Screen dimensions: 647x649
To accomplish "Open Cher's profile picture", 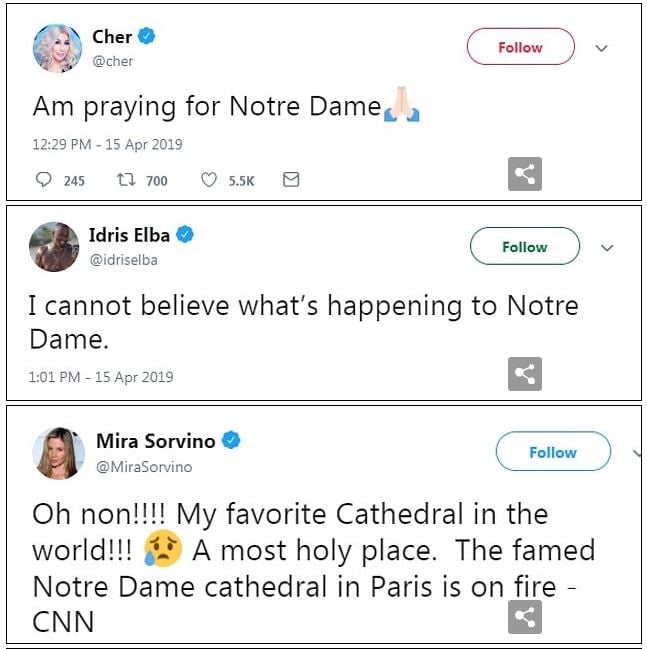I will click(55, 48).
